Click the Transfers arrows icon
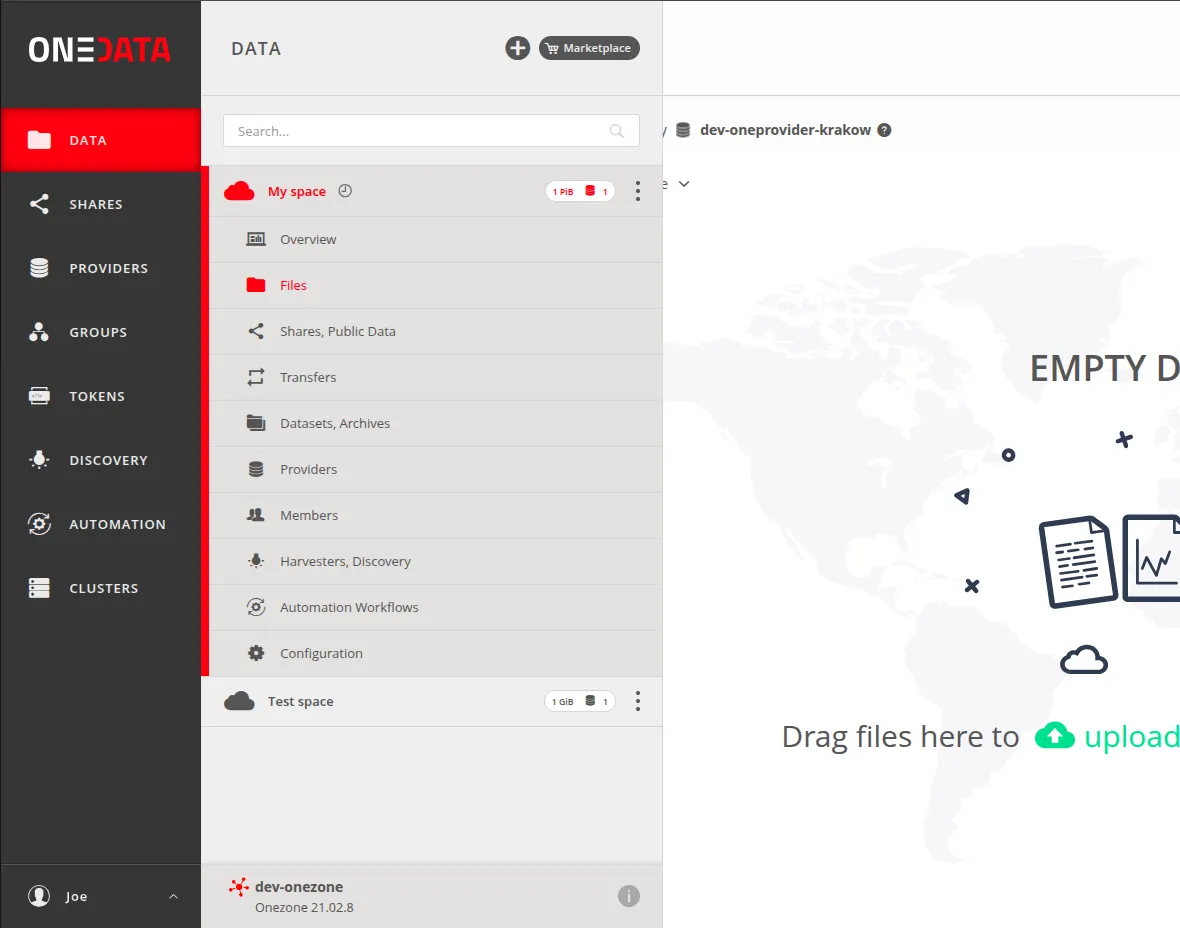 [x=256, y=377]
